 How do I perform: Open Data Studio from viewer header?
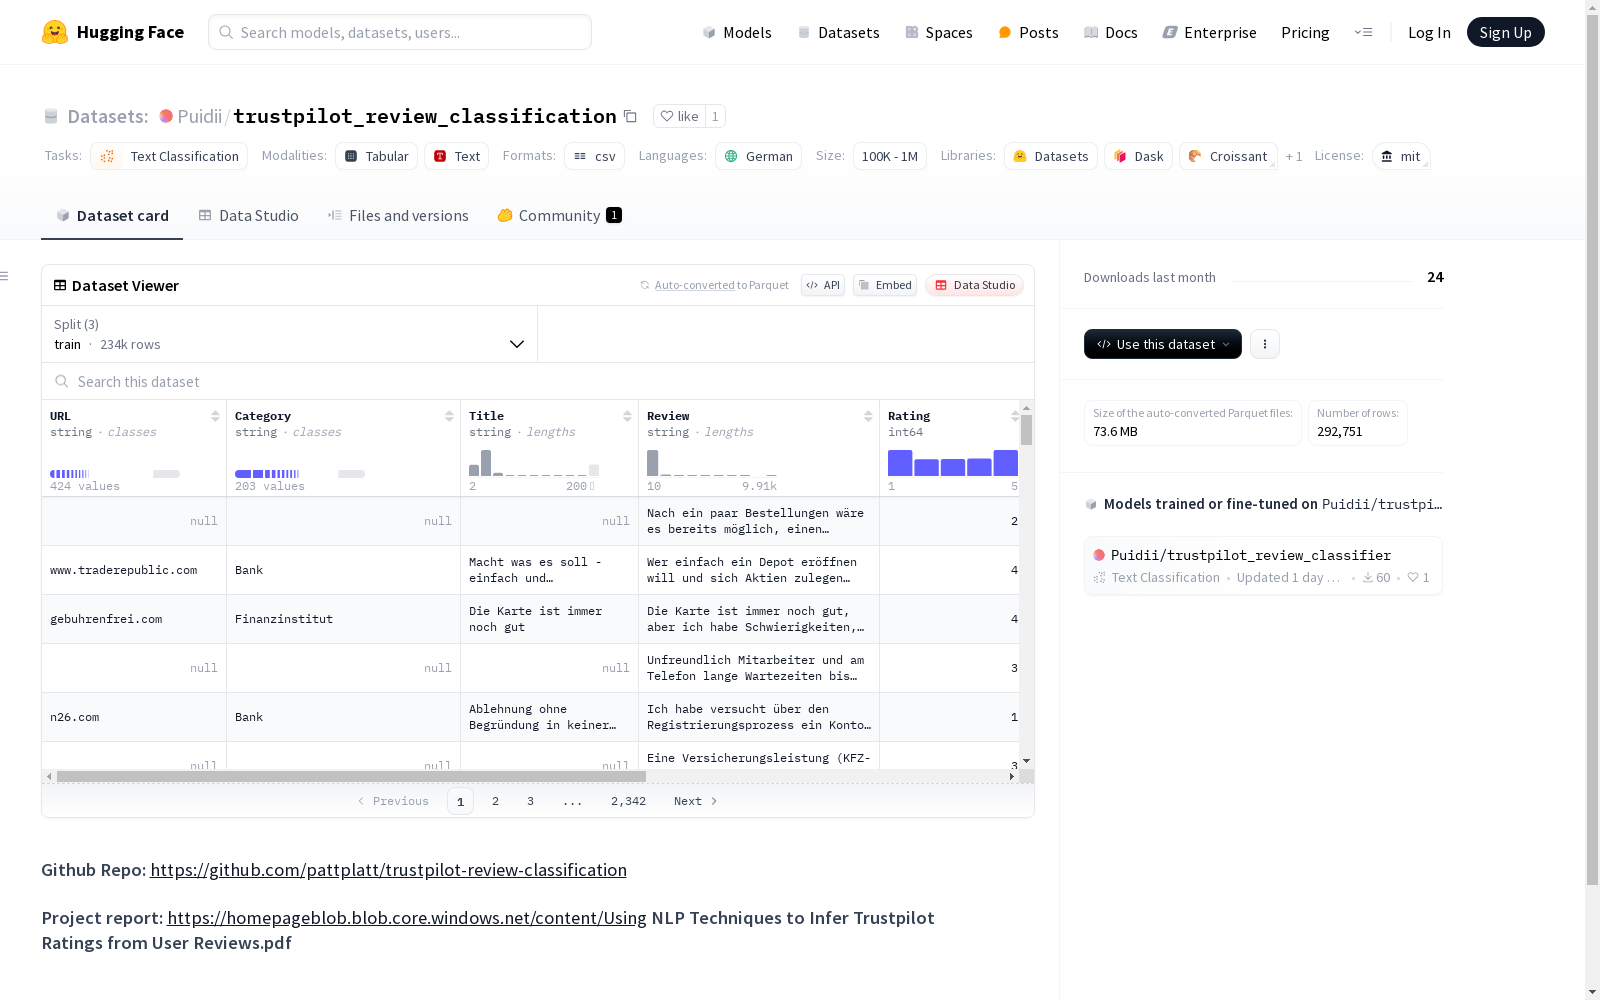click(x=974, y=285)
